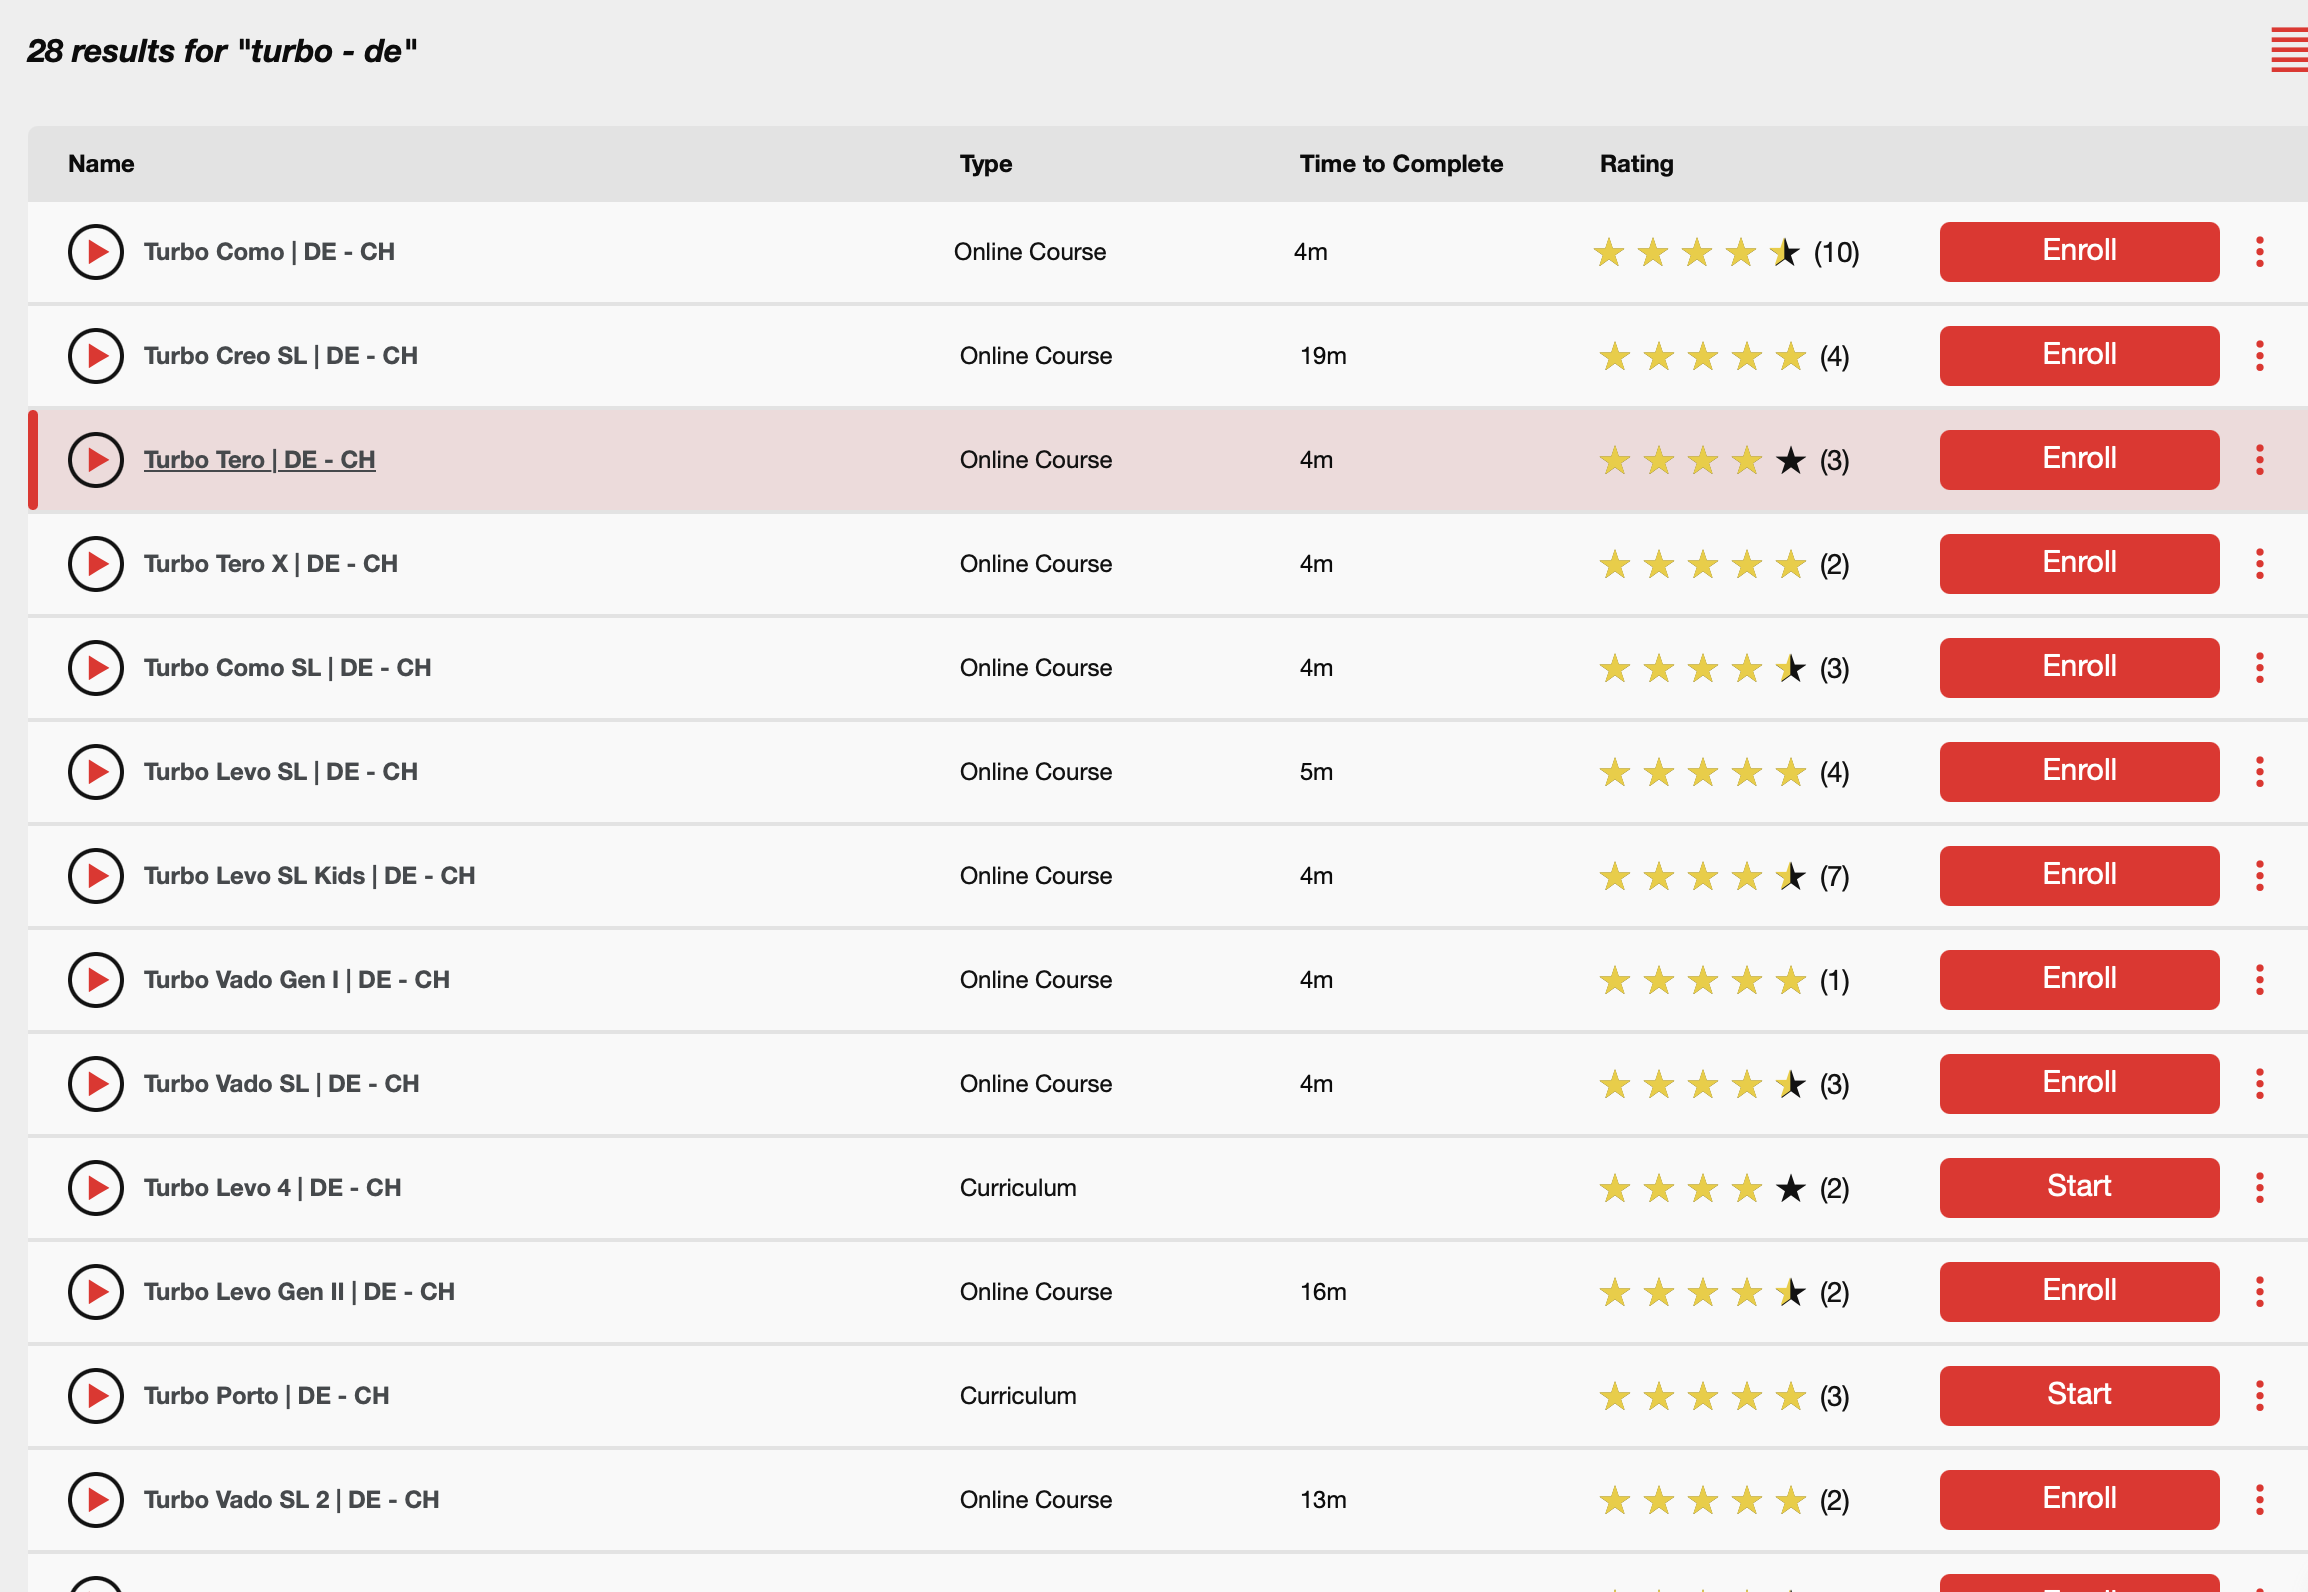Sort by the Name column header
The image size is (2308, 1592).
pyautogui.click(x=101, y=164)
